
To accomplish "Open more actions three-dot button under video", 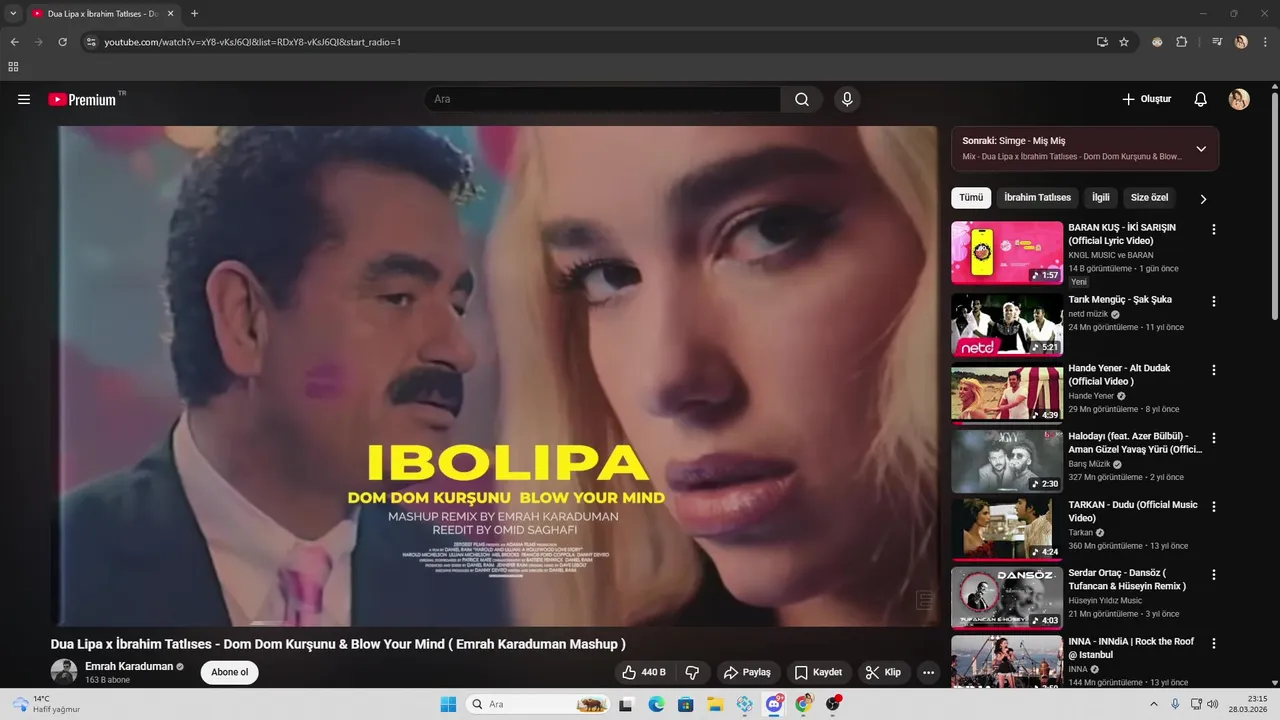I will [929, 672].
